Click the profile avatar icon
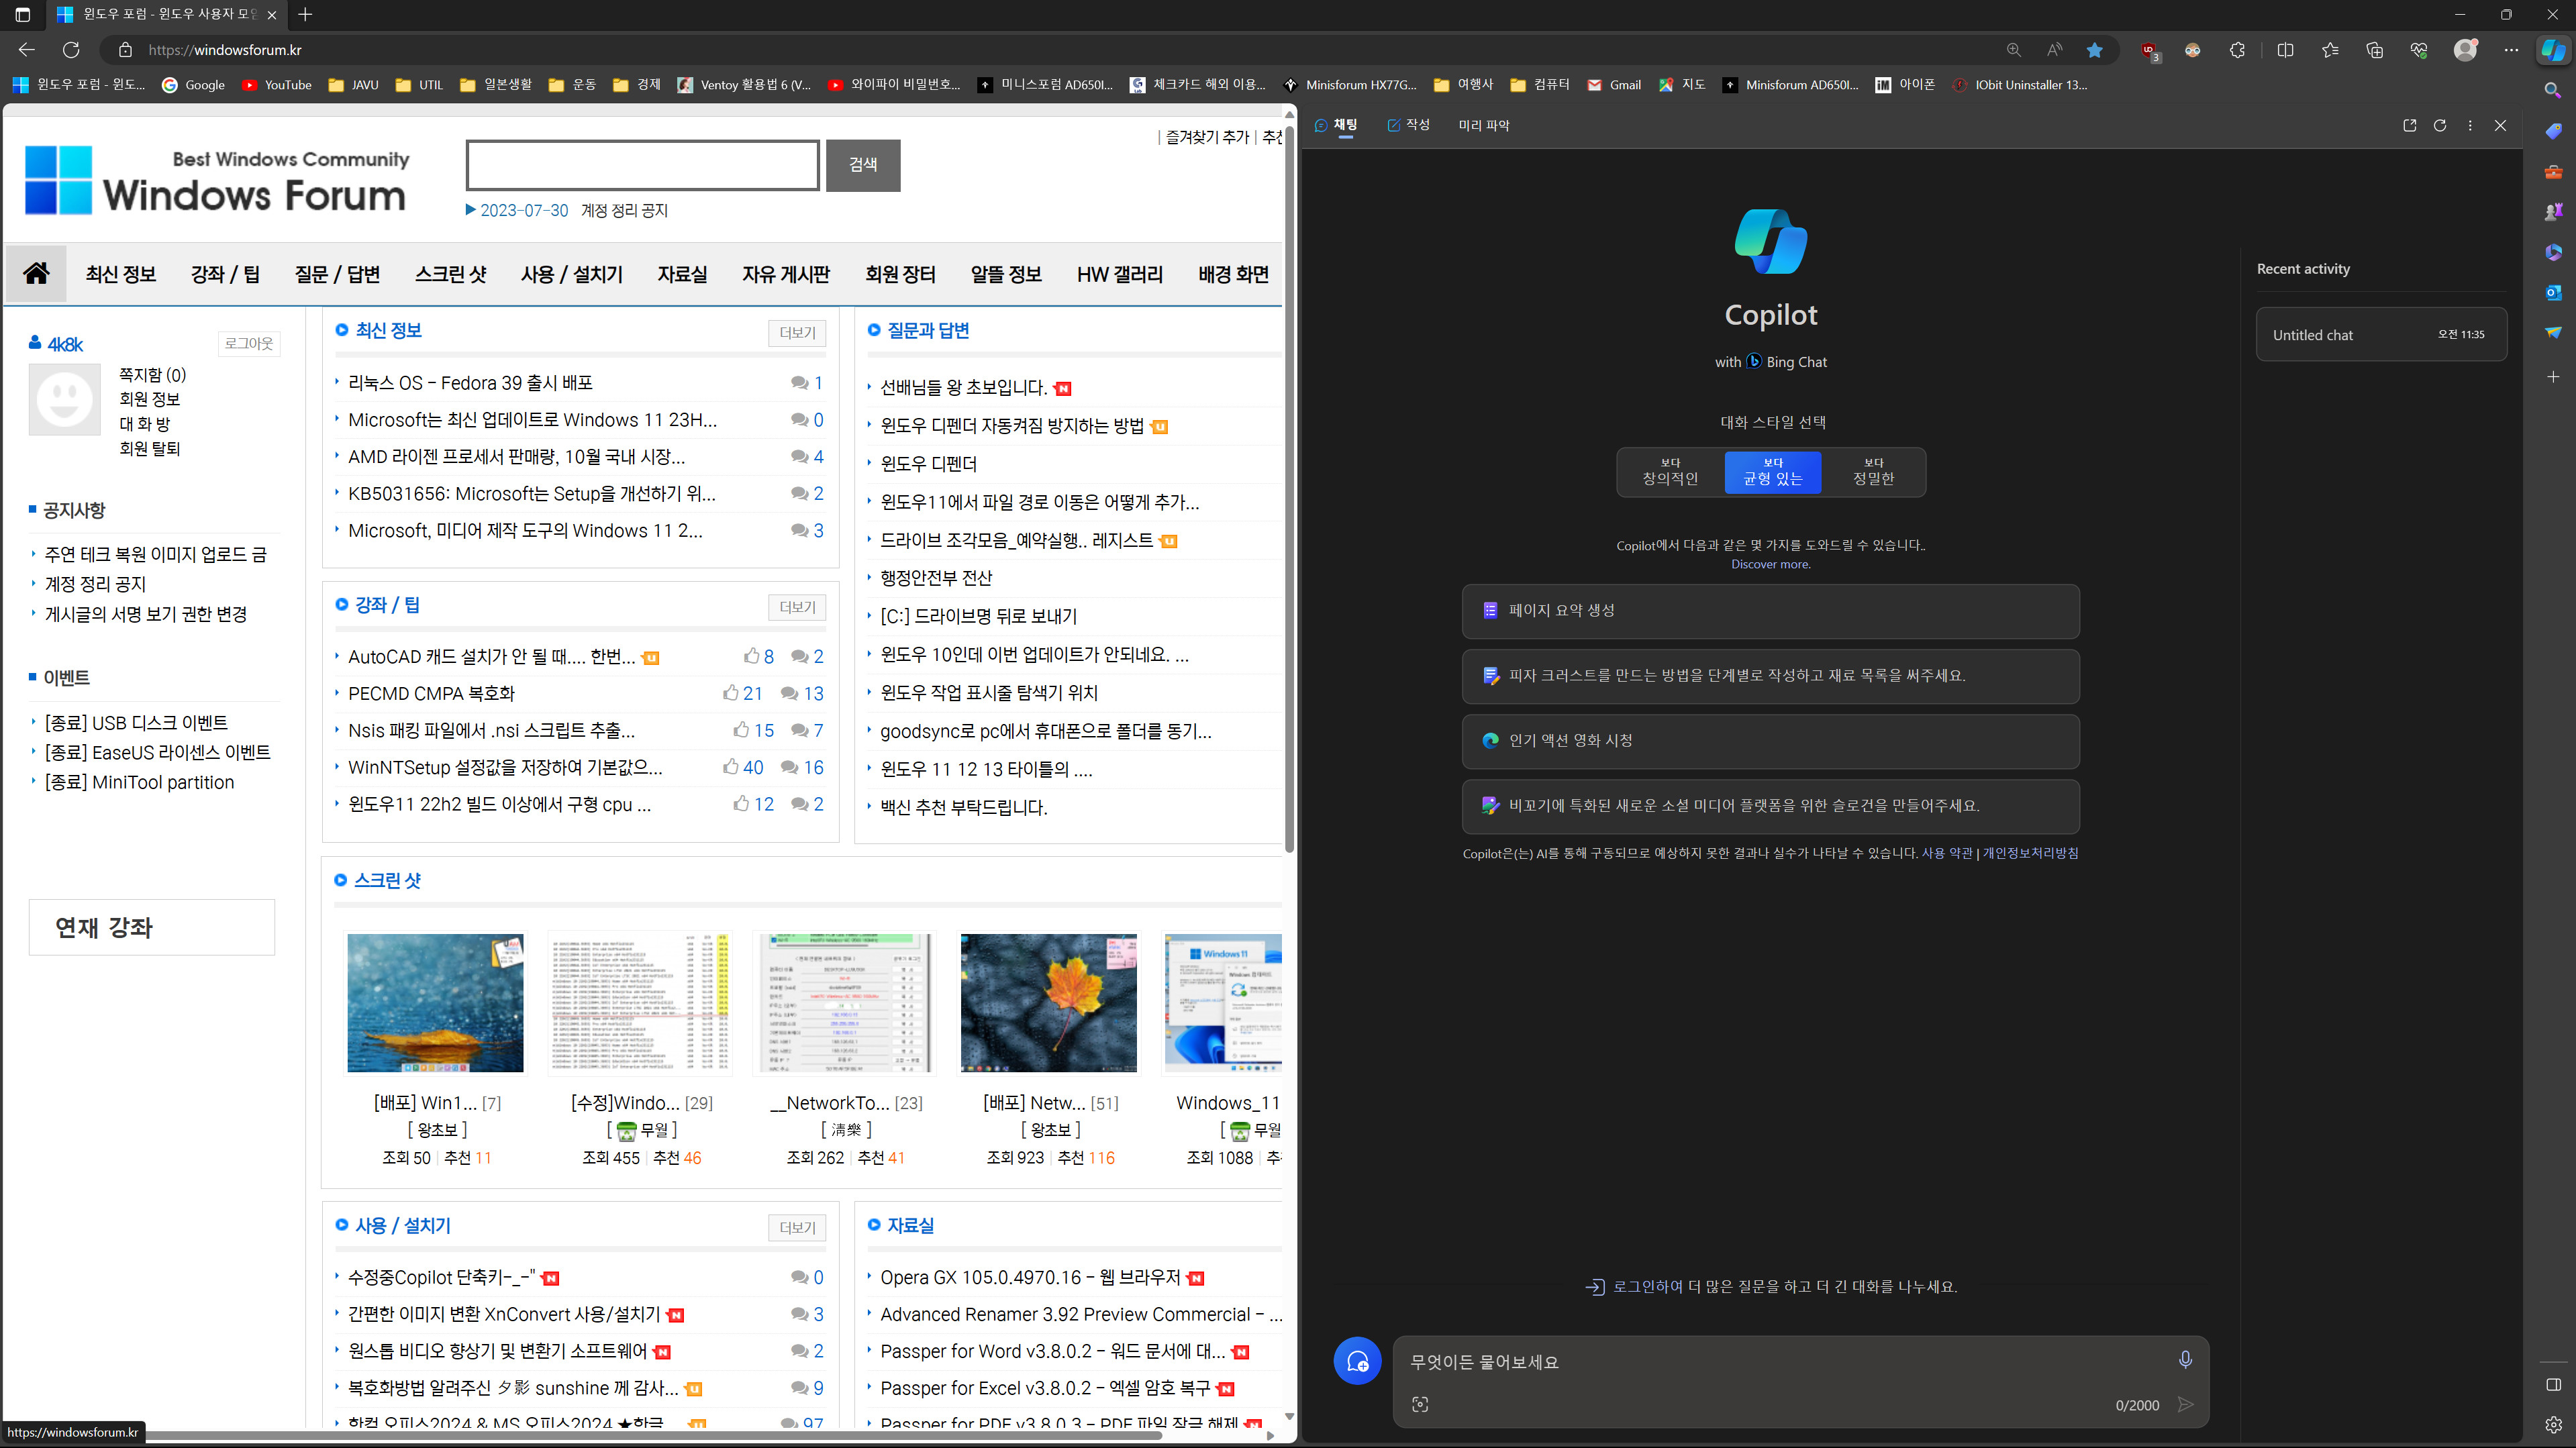Viewport: 2576px width, 1448px height. 2465,50
